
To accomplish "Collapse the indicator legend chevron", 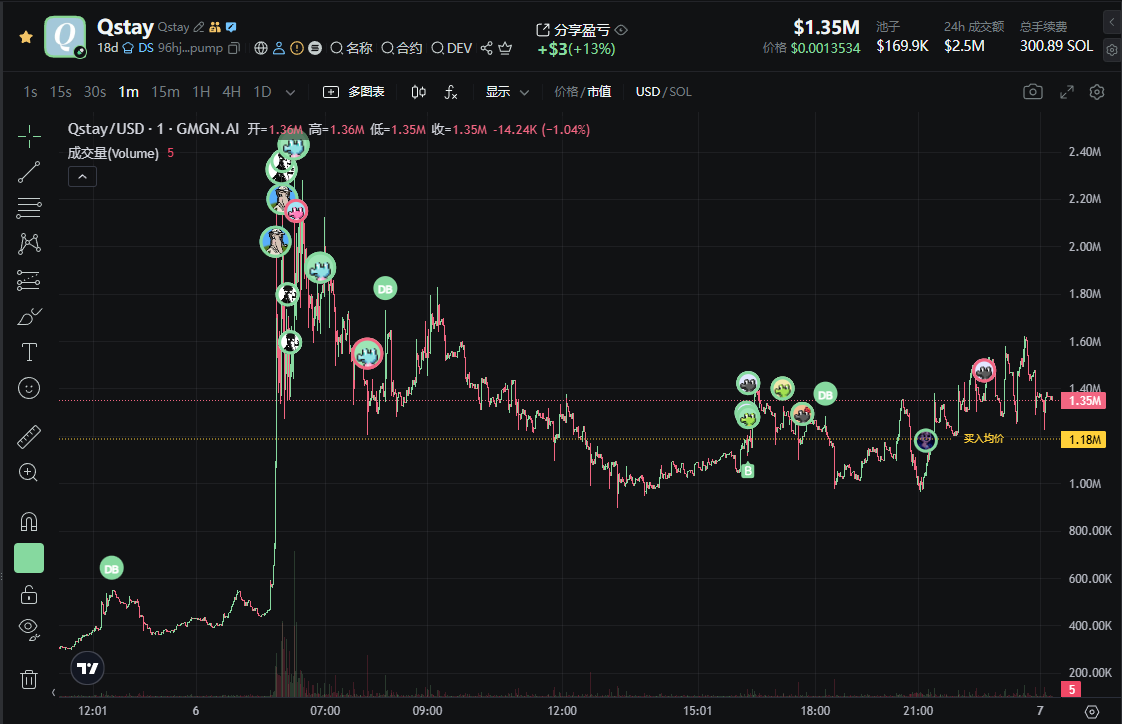I will tap(82, 177).
